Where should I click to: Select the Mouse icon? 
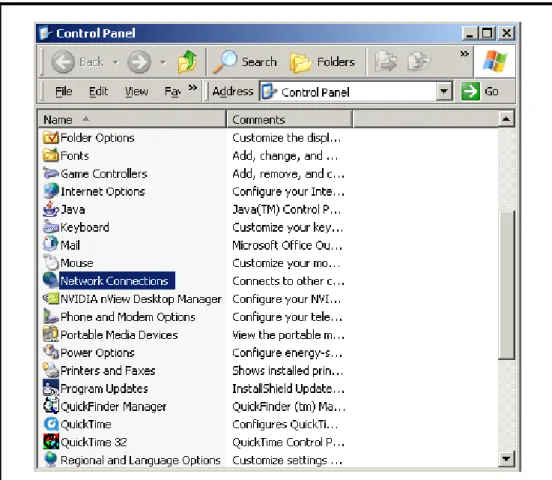click(51, 263)
